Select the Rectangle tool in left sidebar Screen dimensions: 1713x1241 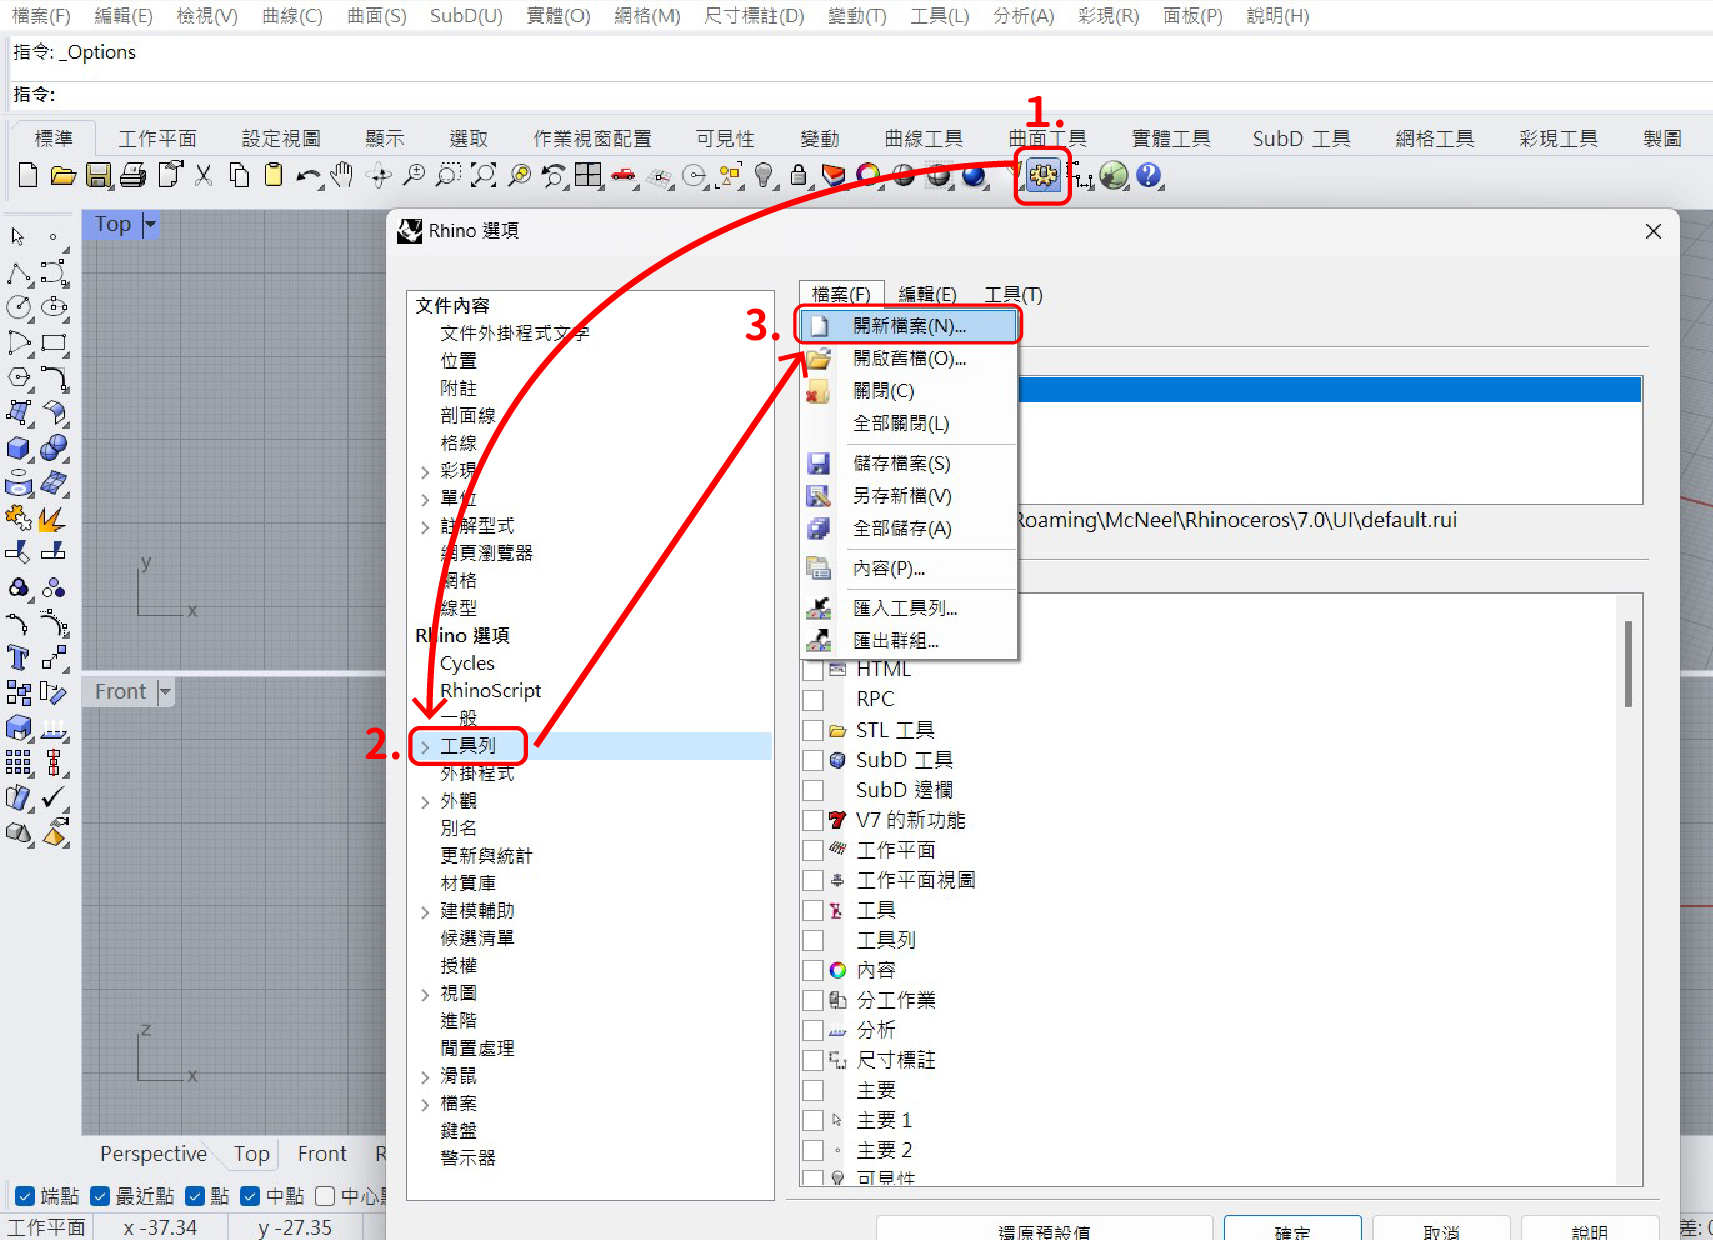[x=54, y=343]
